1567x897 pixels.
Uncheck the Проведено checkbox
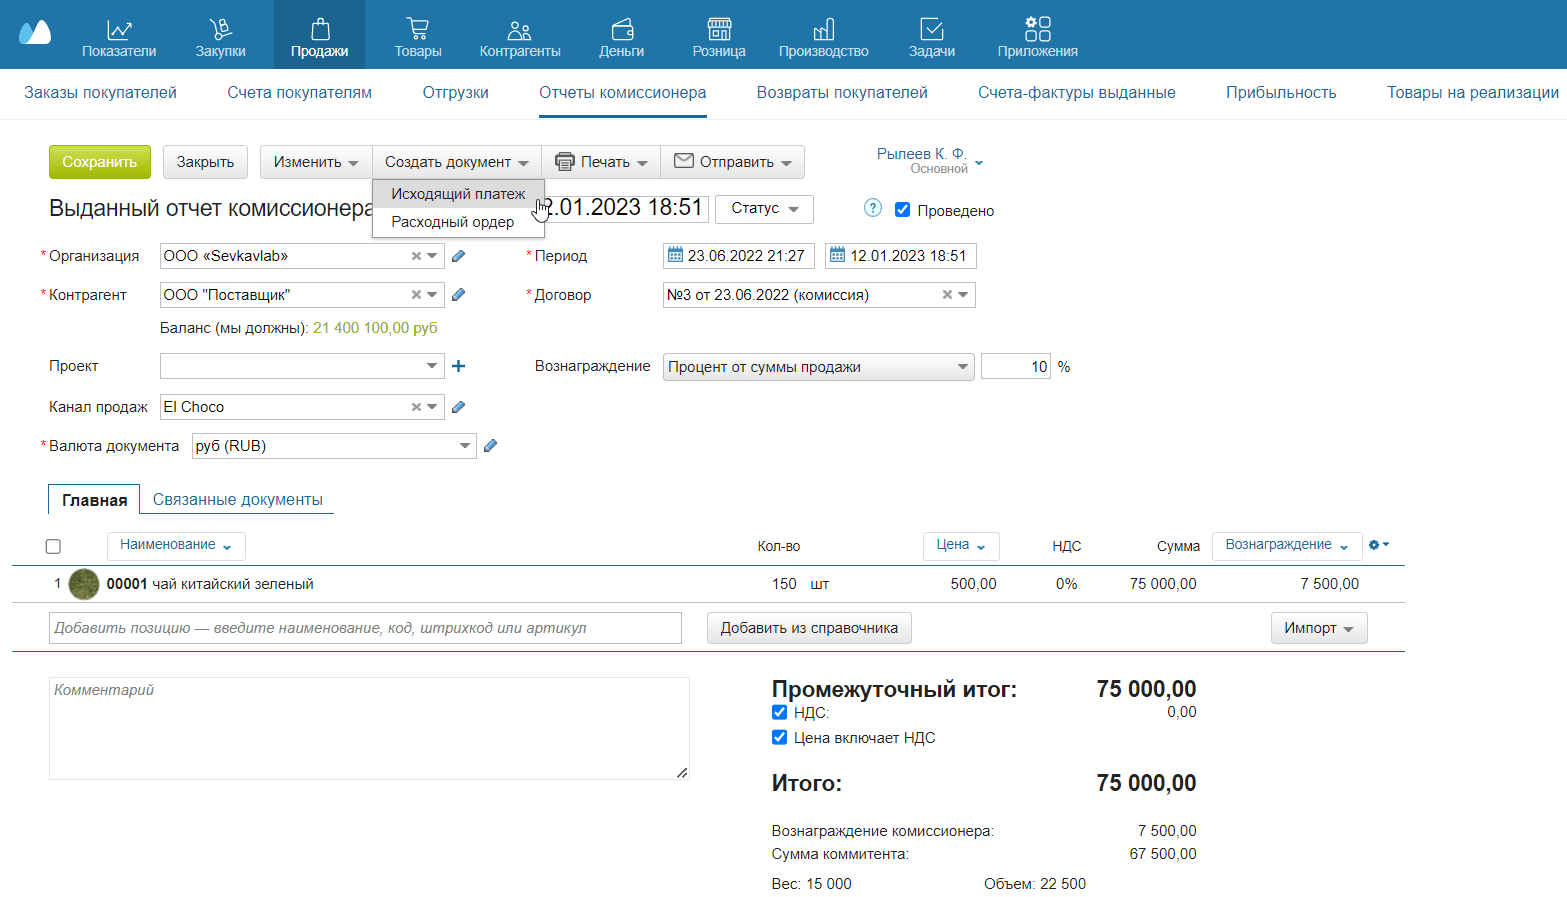point(902,210)
